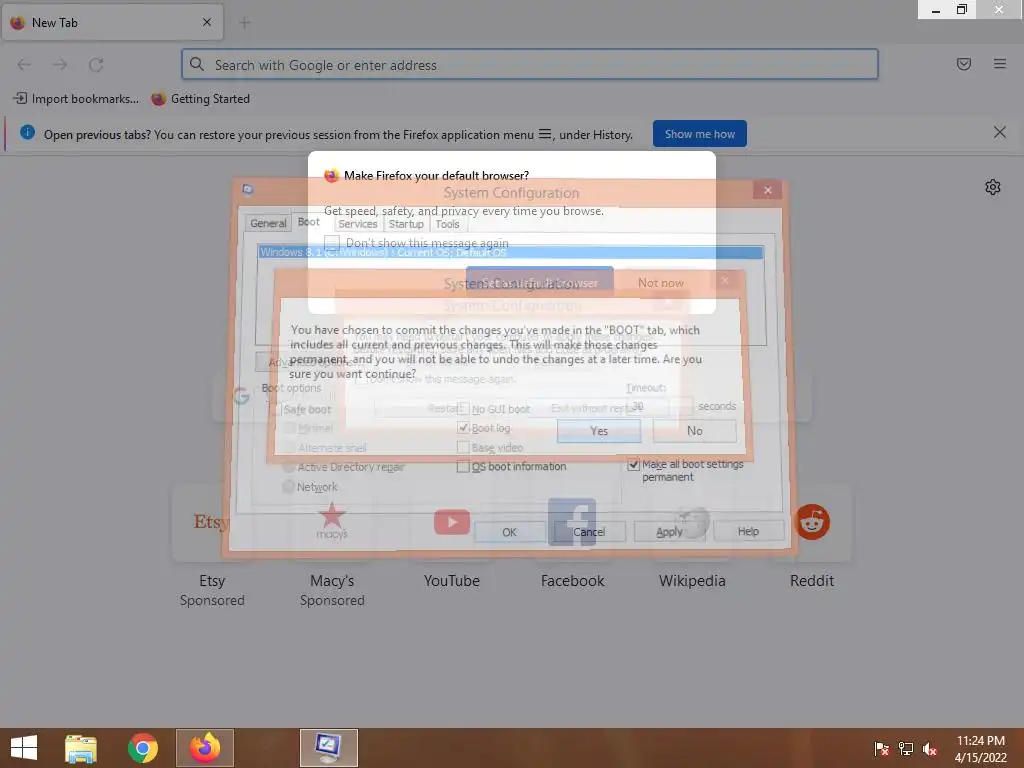Open the Save to Pocket icon
Image resolution: width=1024 pixels, height=768 pixels.
point(964,64)
